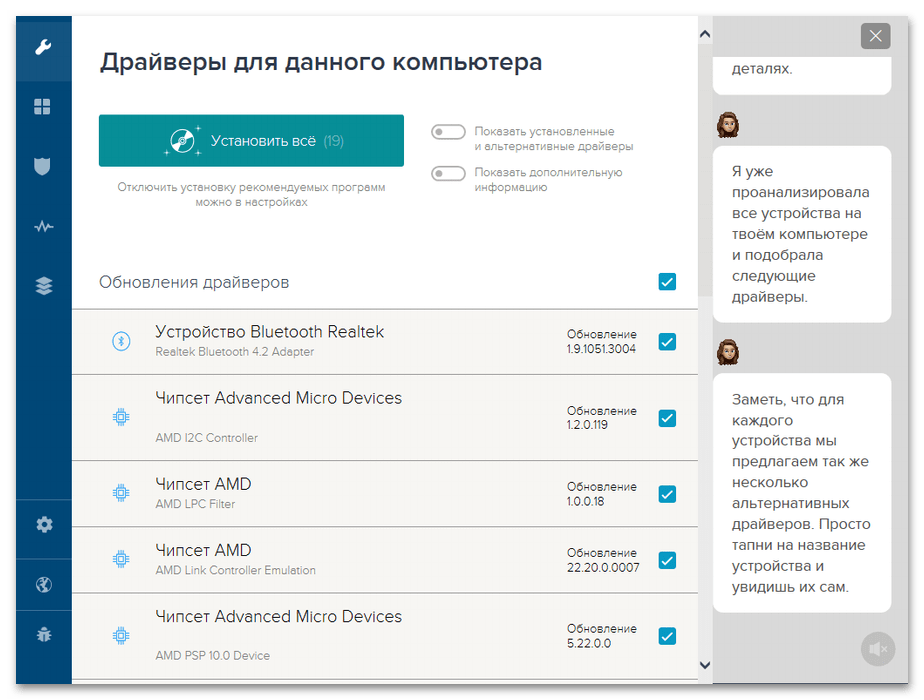Click the scrollbar down arrow of driver list
This screenshot has height=700, width=924.
pyautogui.click(x=705, y=664)
